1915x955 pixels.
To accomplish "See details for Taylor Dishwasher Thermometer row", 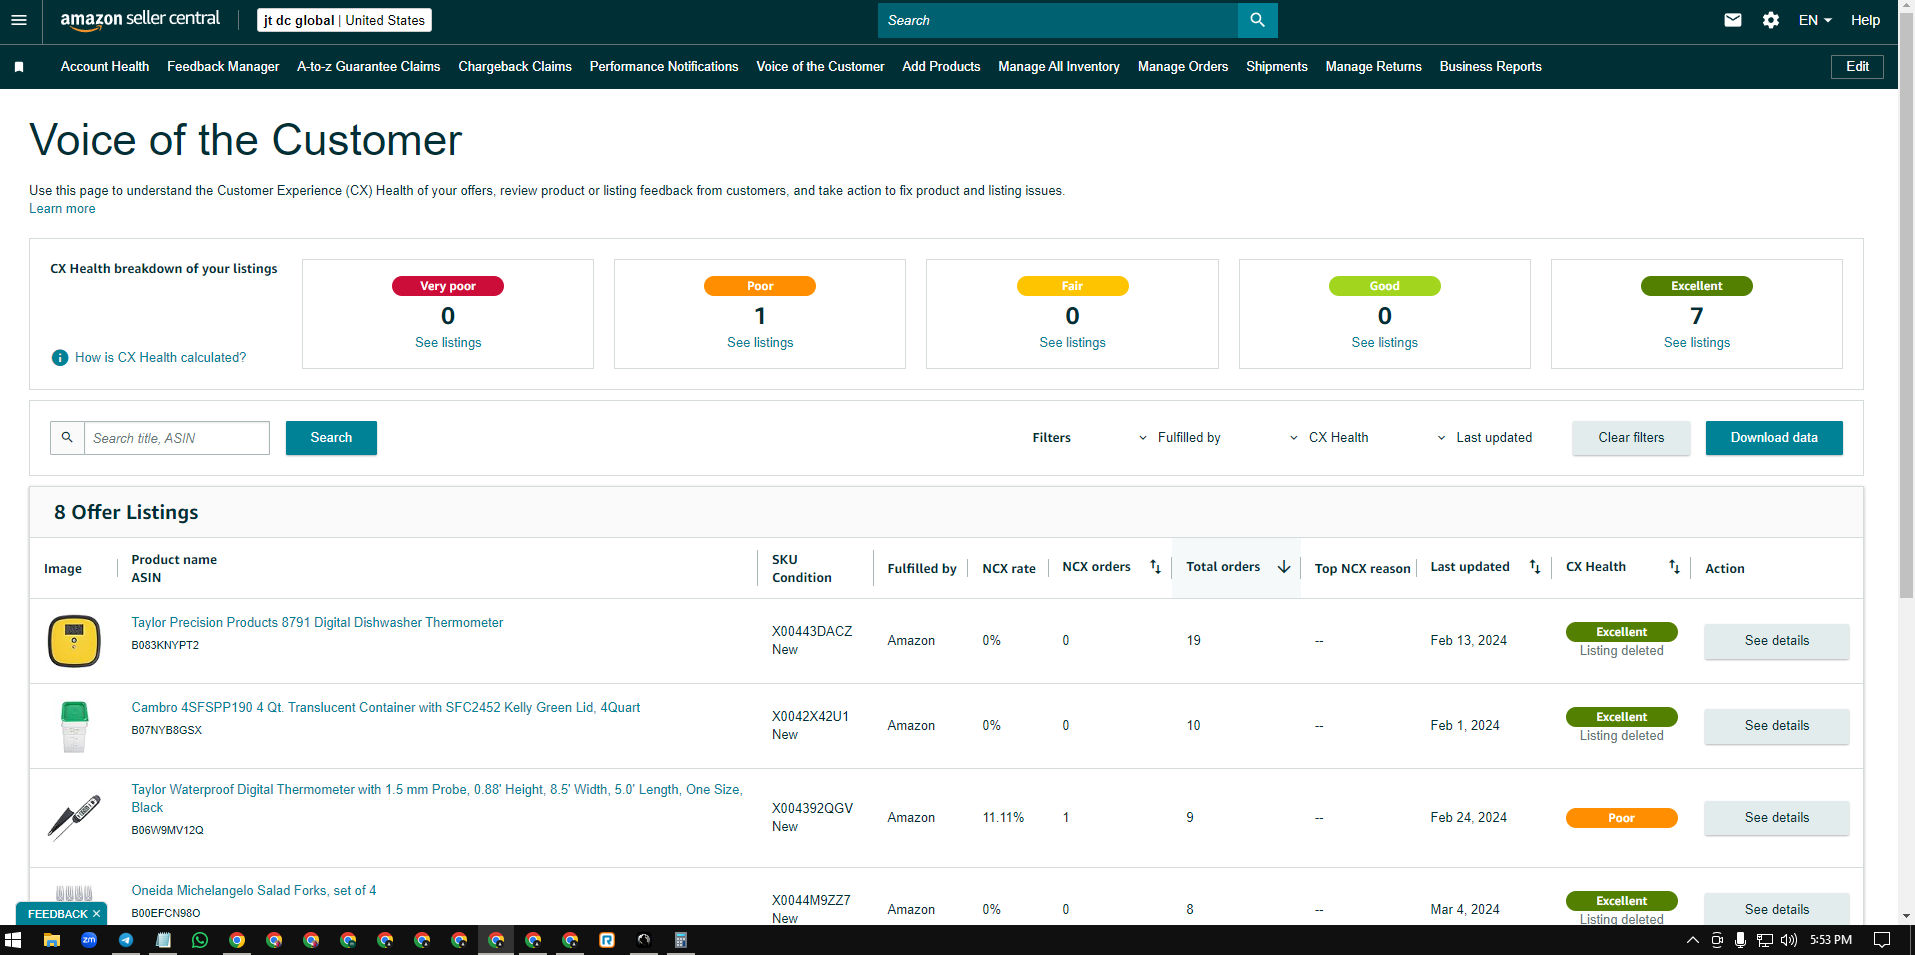I will coord(1777,641).
